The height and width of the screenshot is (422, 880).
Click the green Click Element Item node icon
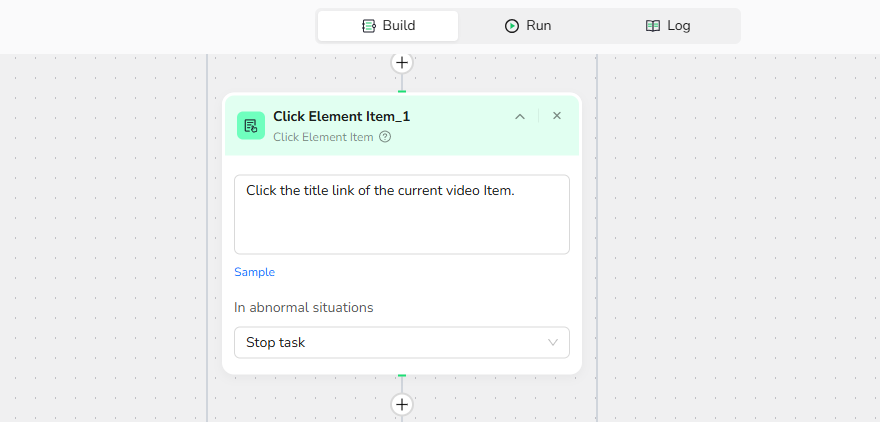[x=251, y=125]
